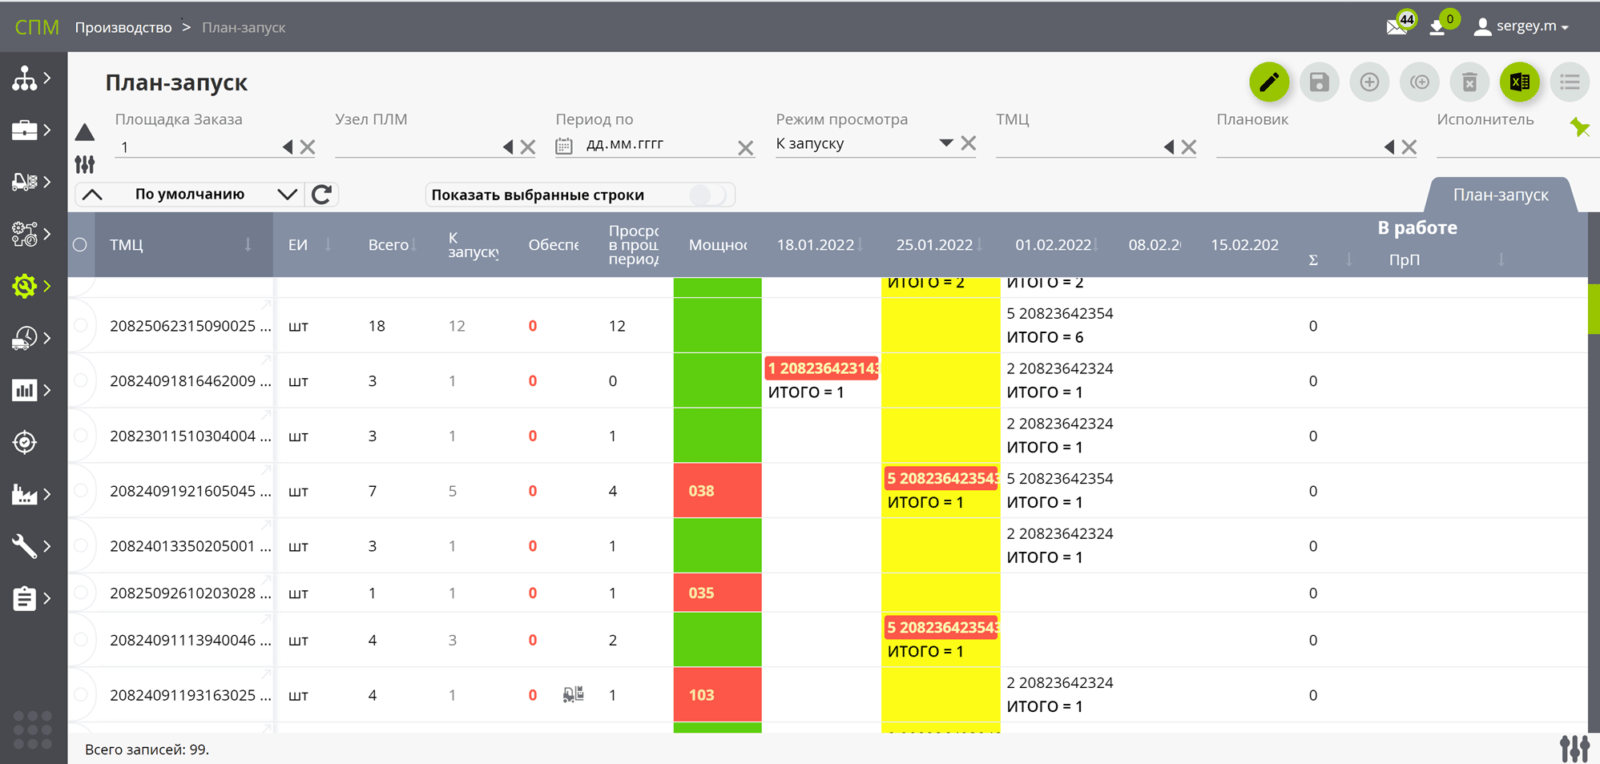Viewport: 1600px width, 764px height.
Task: Open the wrench section in sidebar
Action: (x=25, y=546)
